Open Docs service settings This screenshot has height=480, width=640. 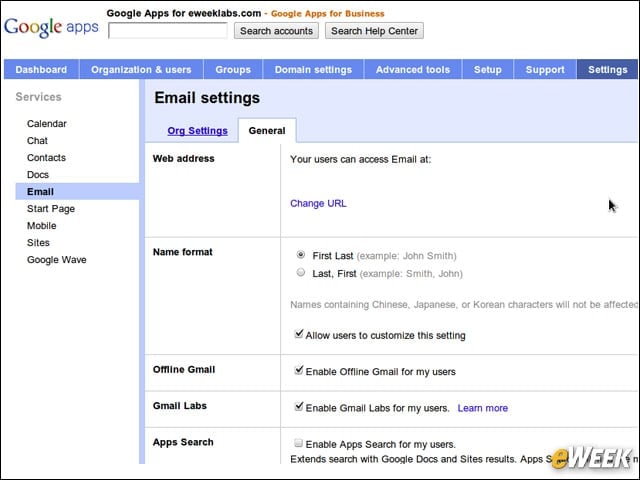pyautogui.click(x=38, y=175)
